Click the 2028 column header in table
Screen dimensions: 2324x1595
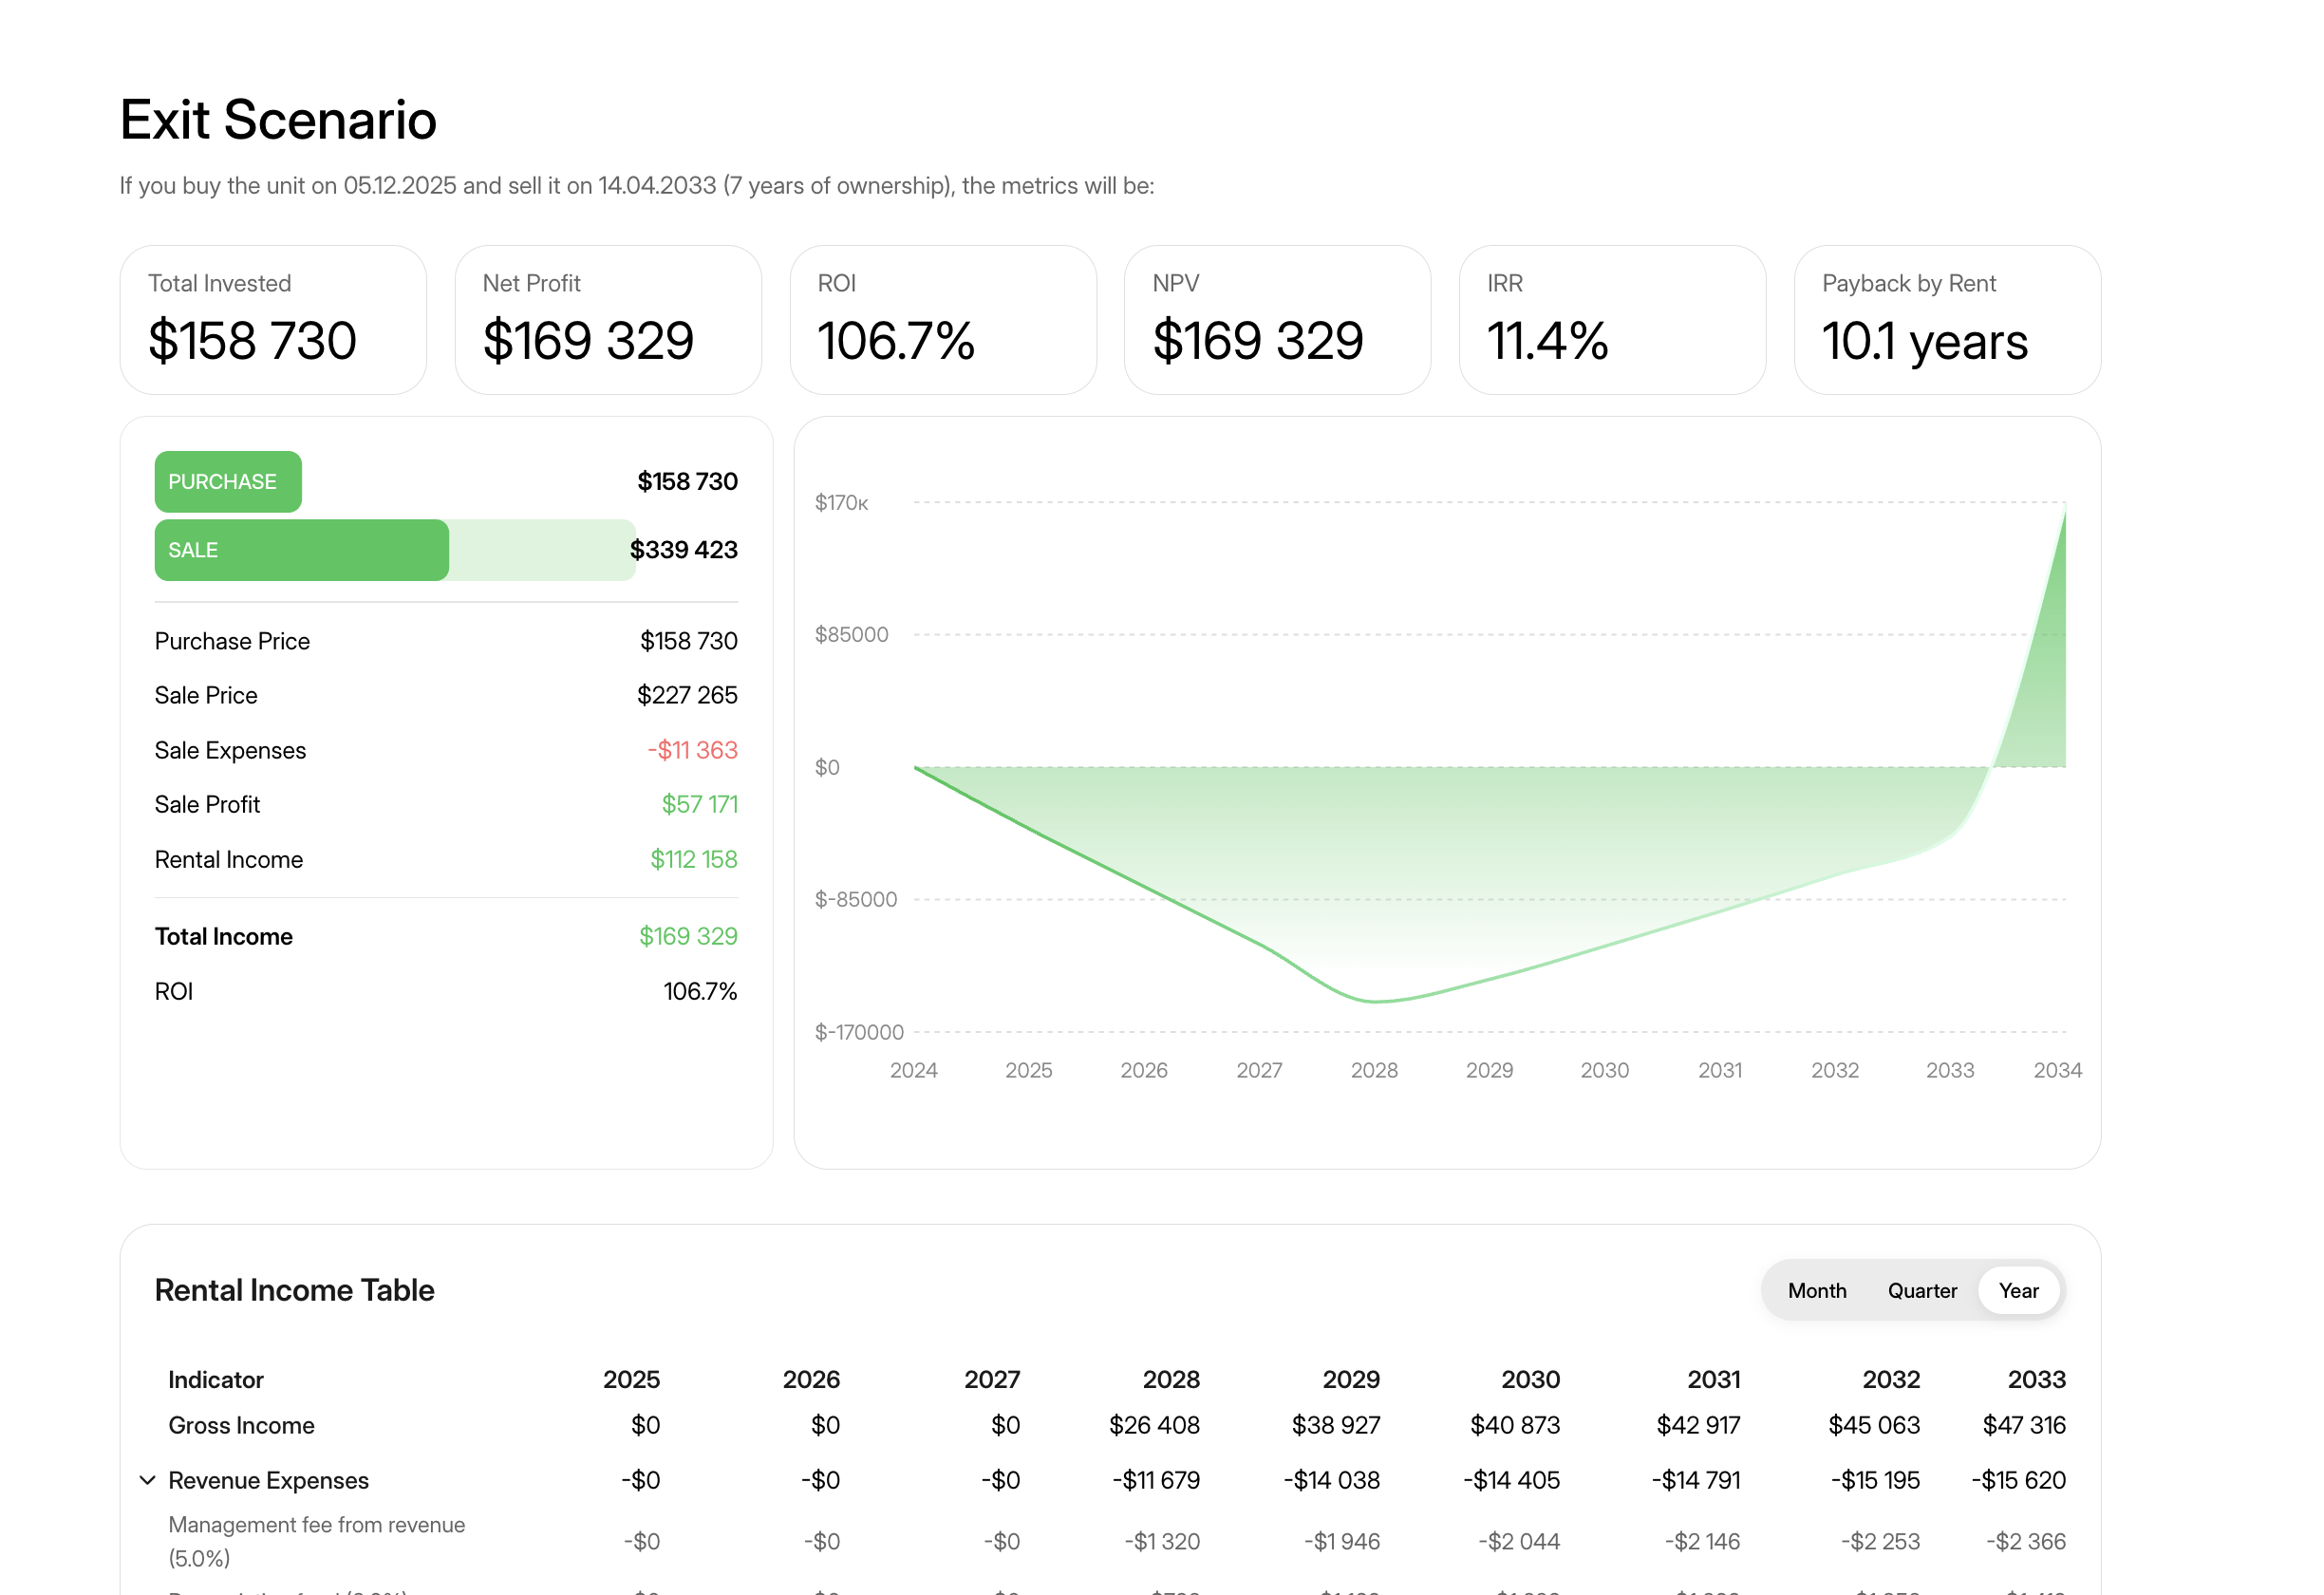[1170, 1379]
